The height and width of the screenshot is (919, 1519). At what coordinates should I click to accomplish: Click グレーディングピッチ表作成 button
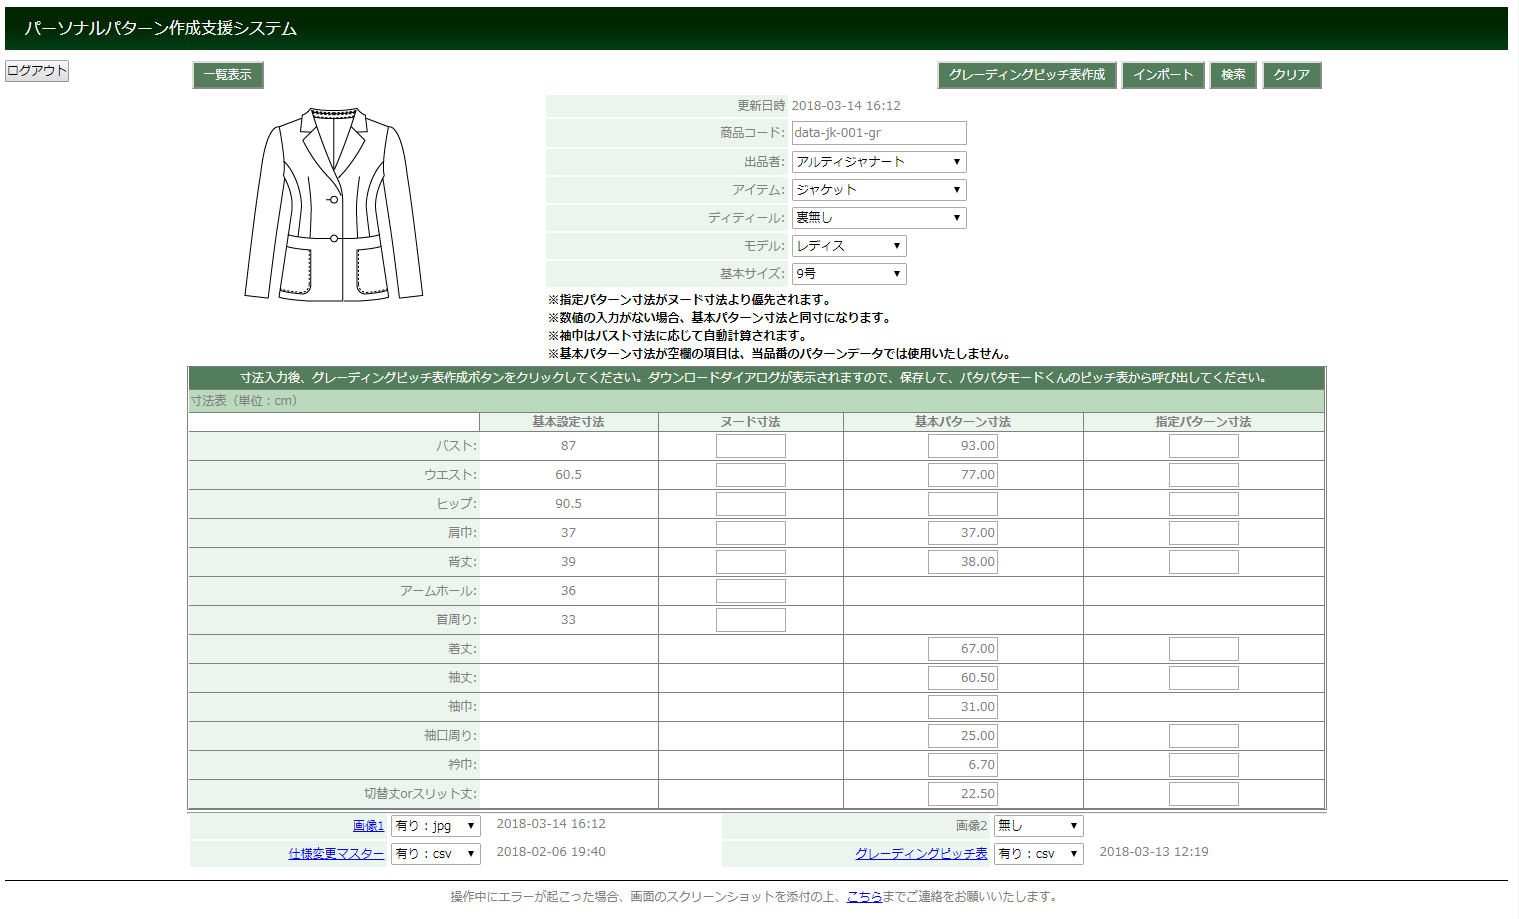pos(1027,75)
